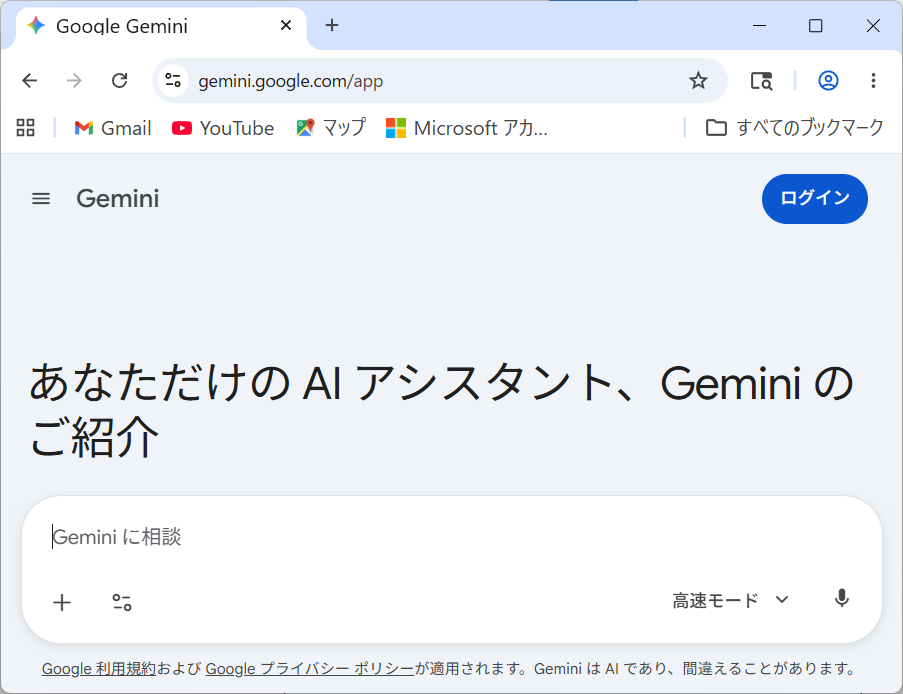Open the tools sliders icon in prompt box
This screenshot has height=694, width=903.
(x=122, y=602)
